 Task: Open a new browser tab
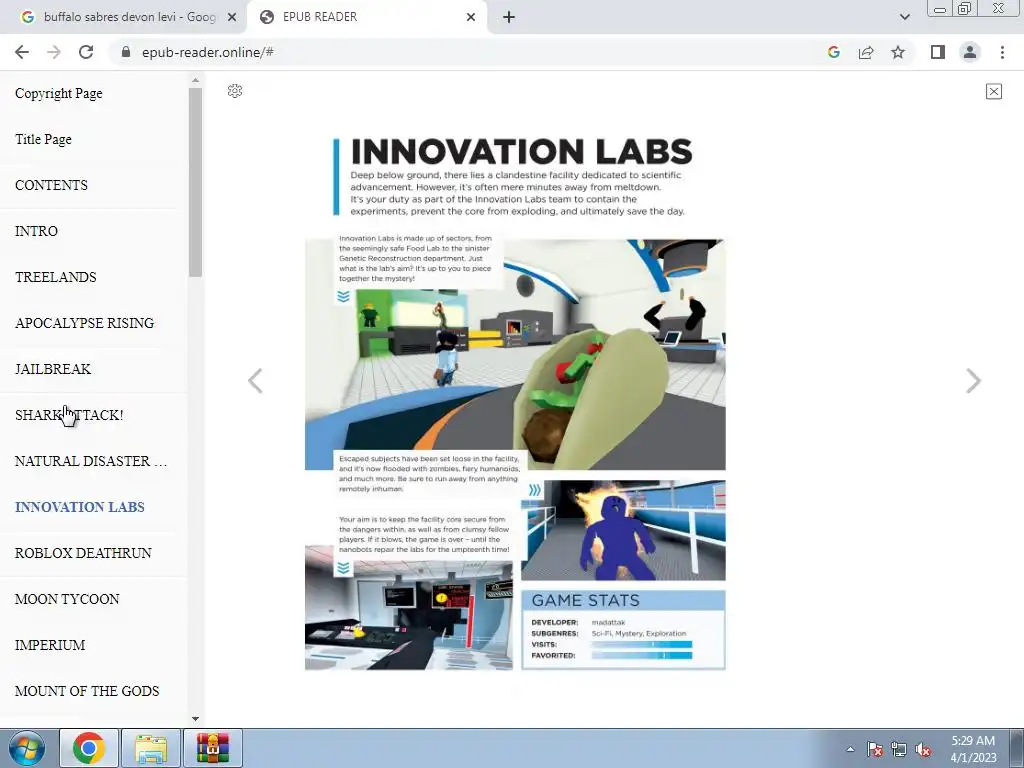coord(509,17)
